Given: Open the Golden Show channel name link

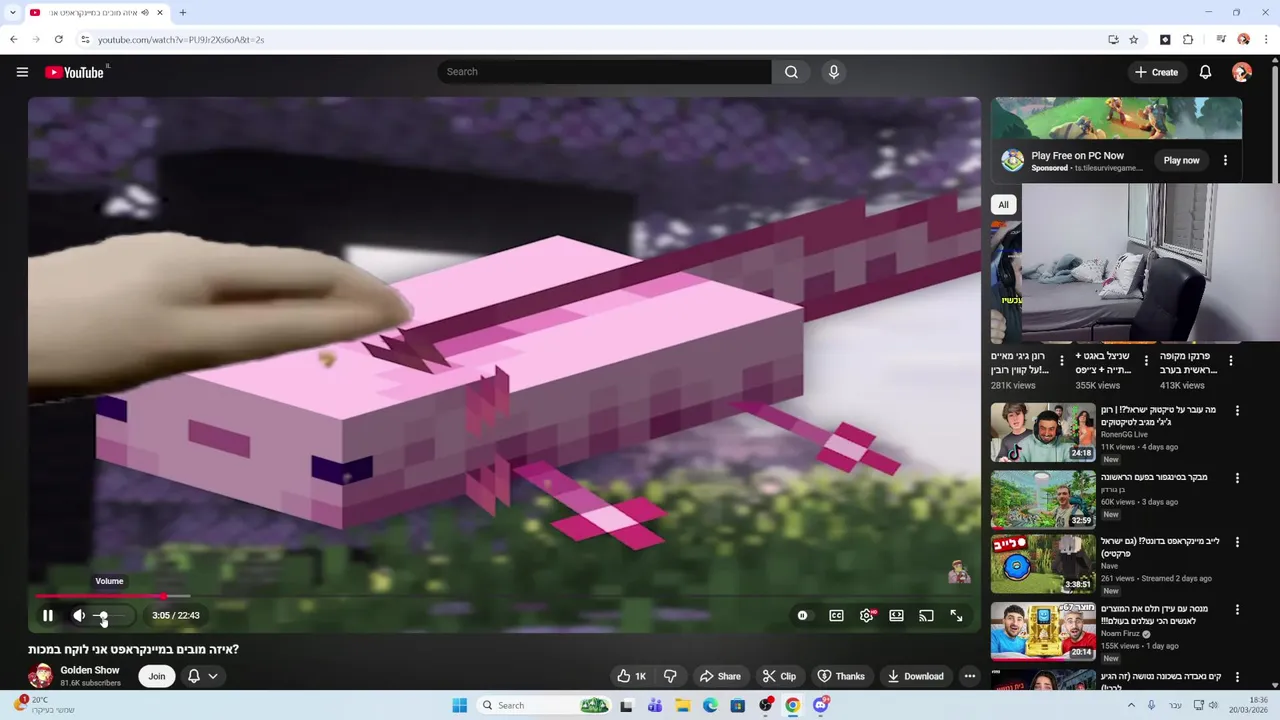Looking at the screenshot, I should pos(90,670).
